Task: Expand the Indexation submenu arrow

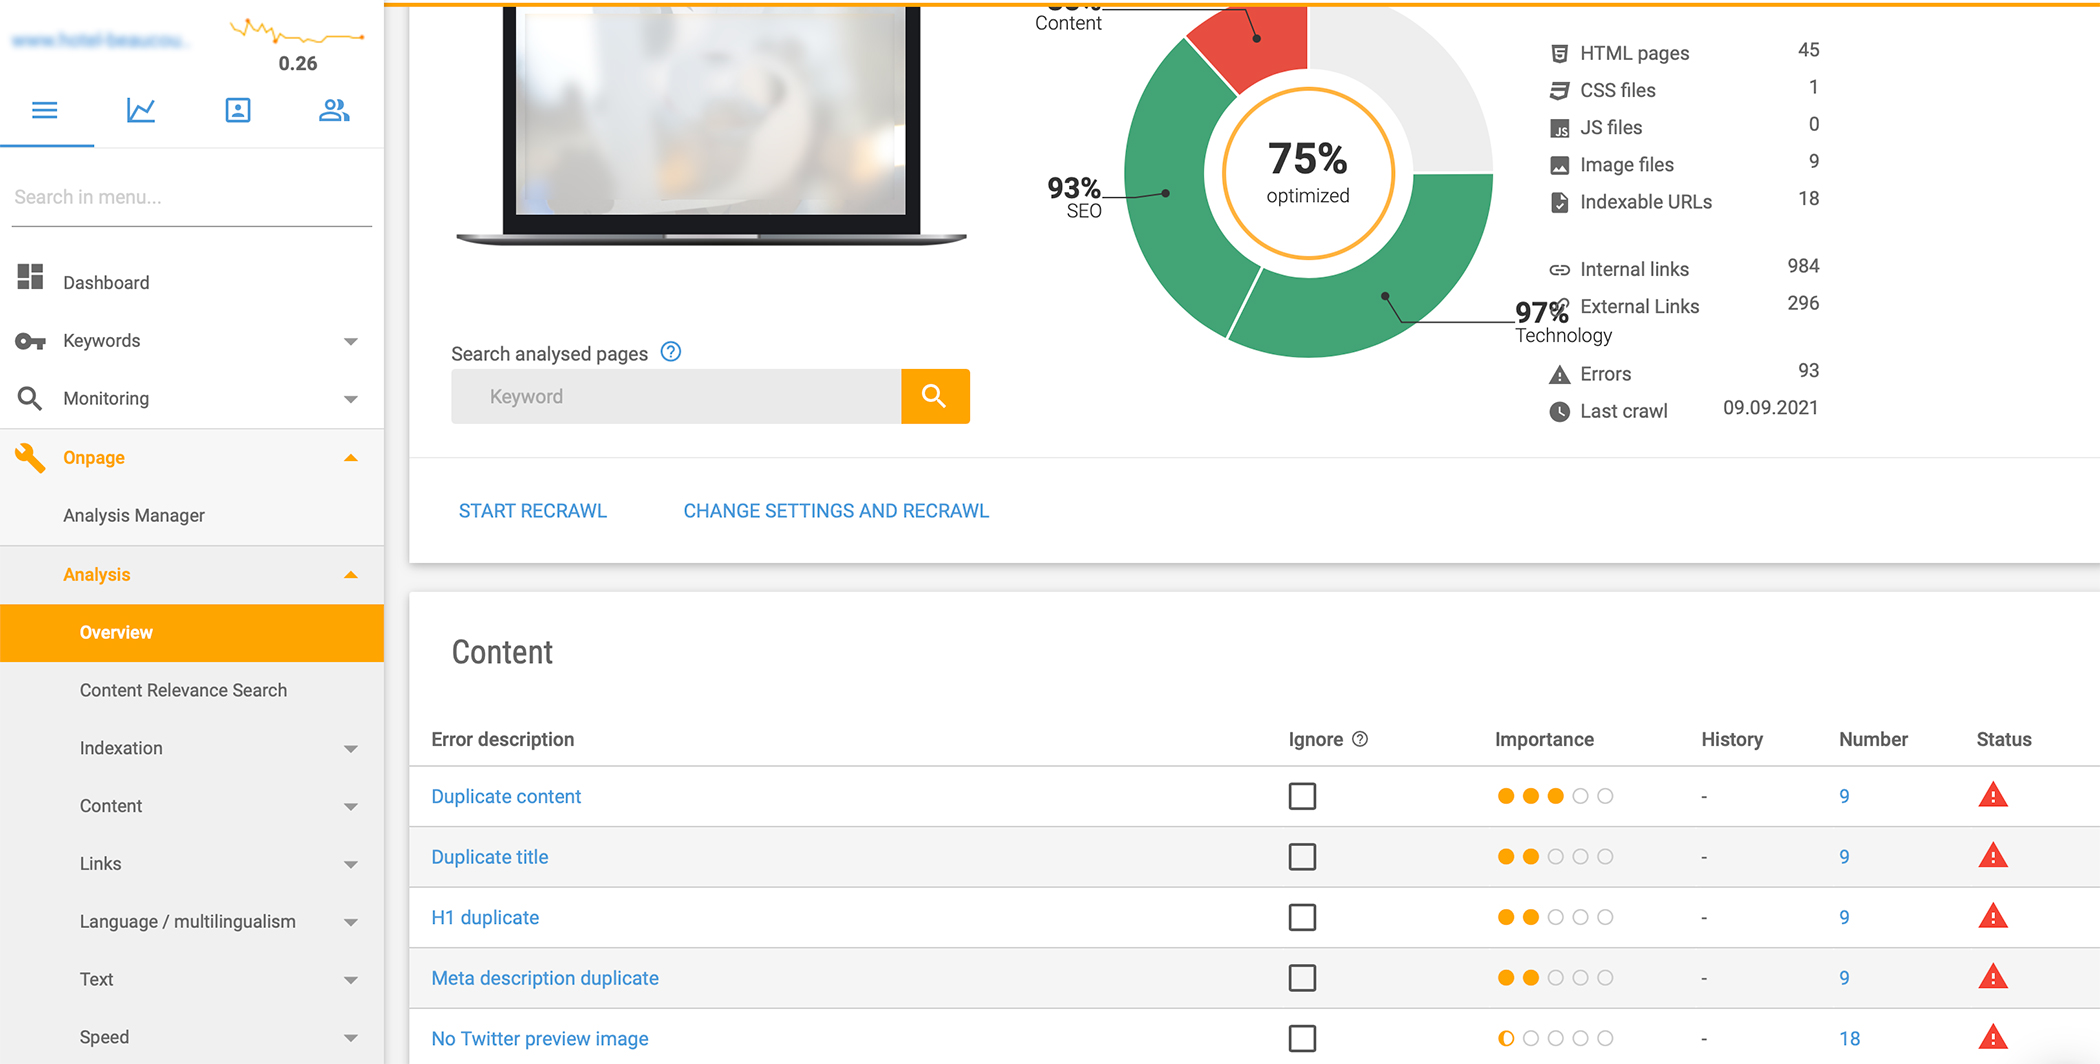Action: coord(351,749)
